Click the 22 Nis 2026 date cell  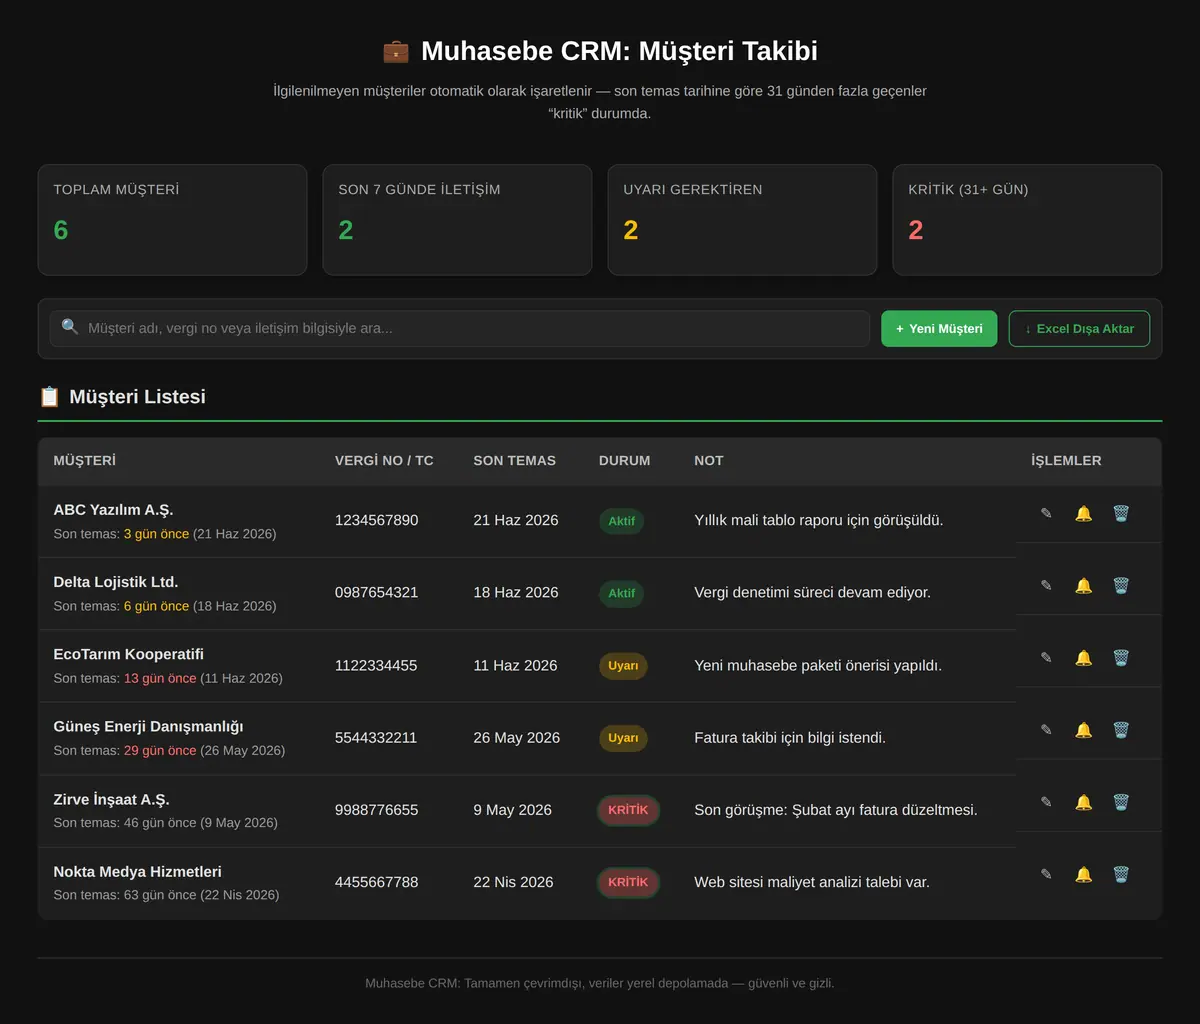tap(513, 882)
